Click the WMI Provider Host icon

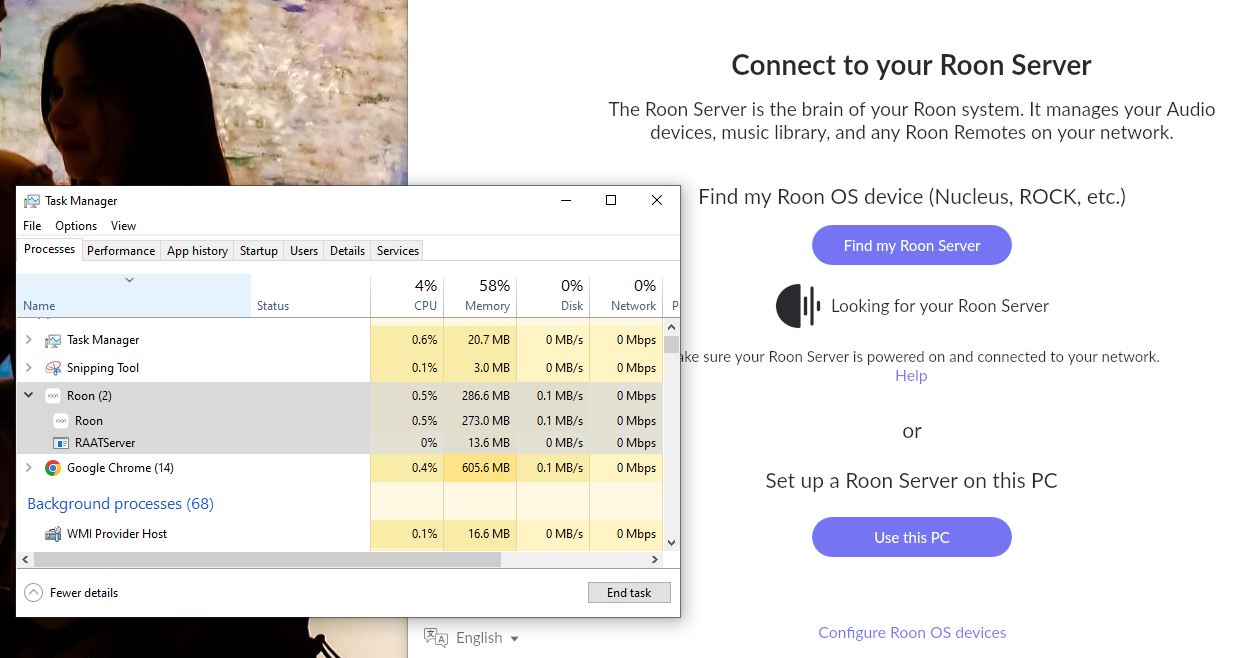(x=53, y=534)
